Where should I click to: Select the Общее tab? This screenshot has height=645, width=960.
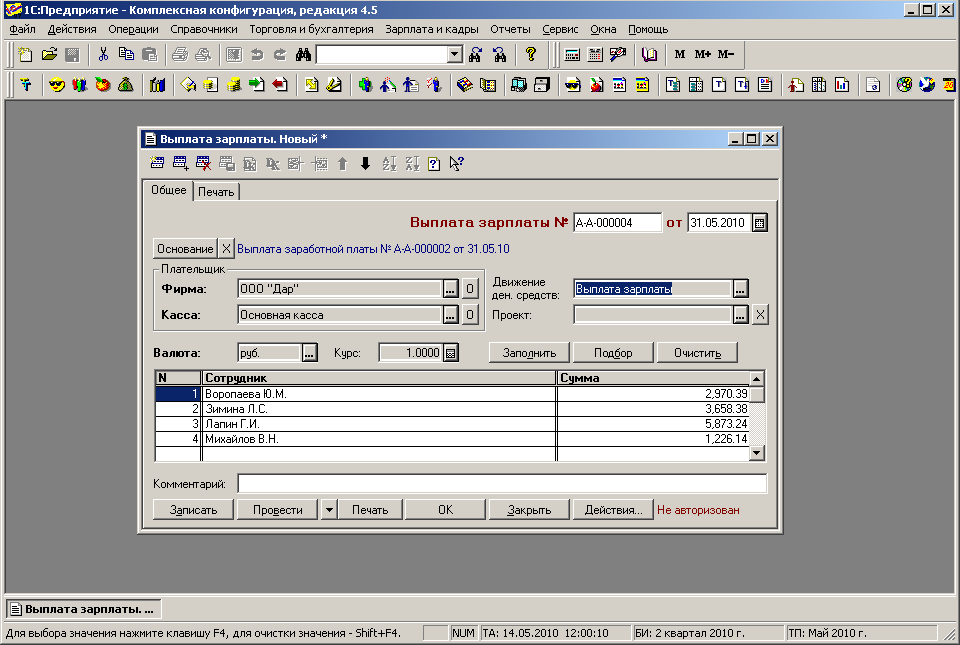(x=168, y=190)
